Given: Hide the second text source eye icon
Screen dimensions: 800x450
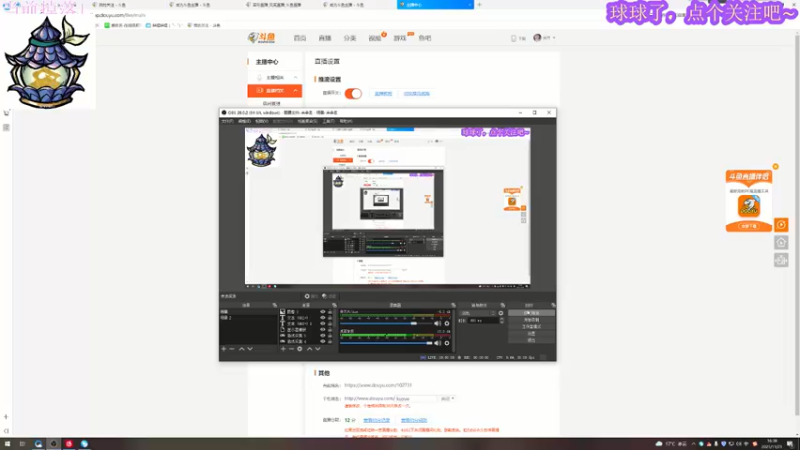Looking at the screenshot, I should click(x=322, y=323).
